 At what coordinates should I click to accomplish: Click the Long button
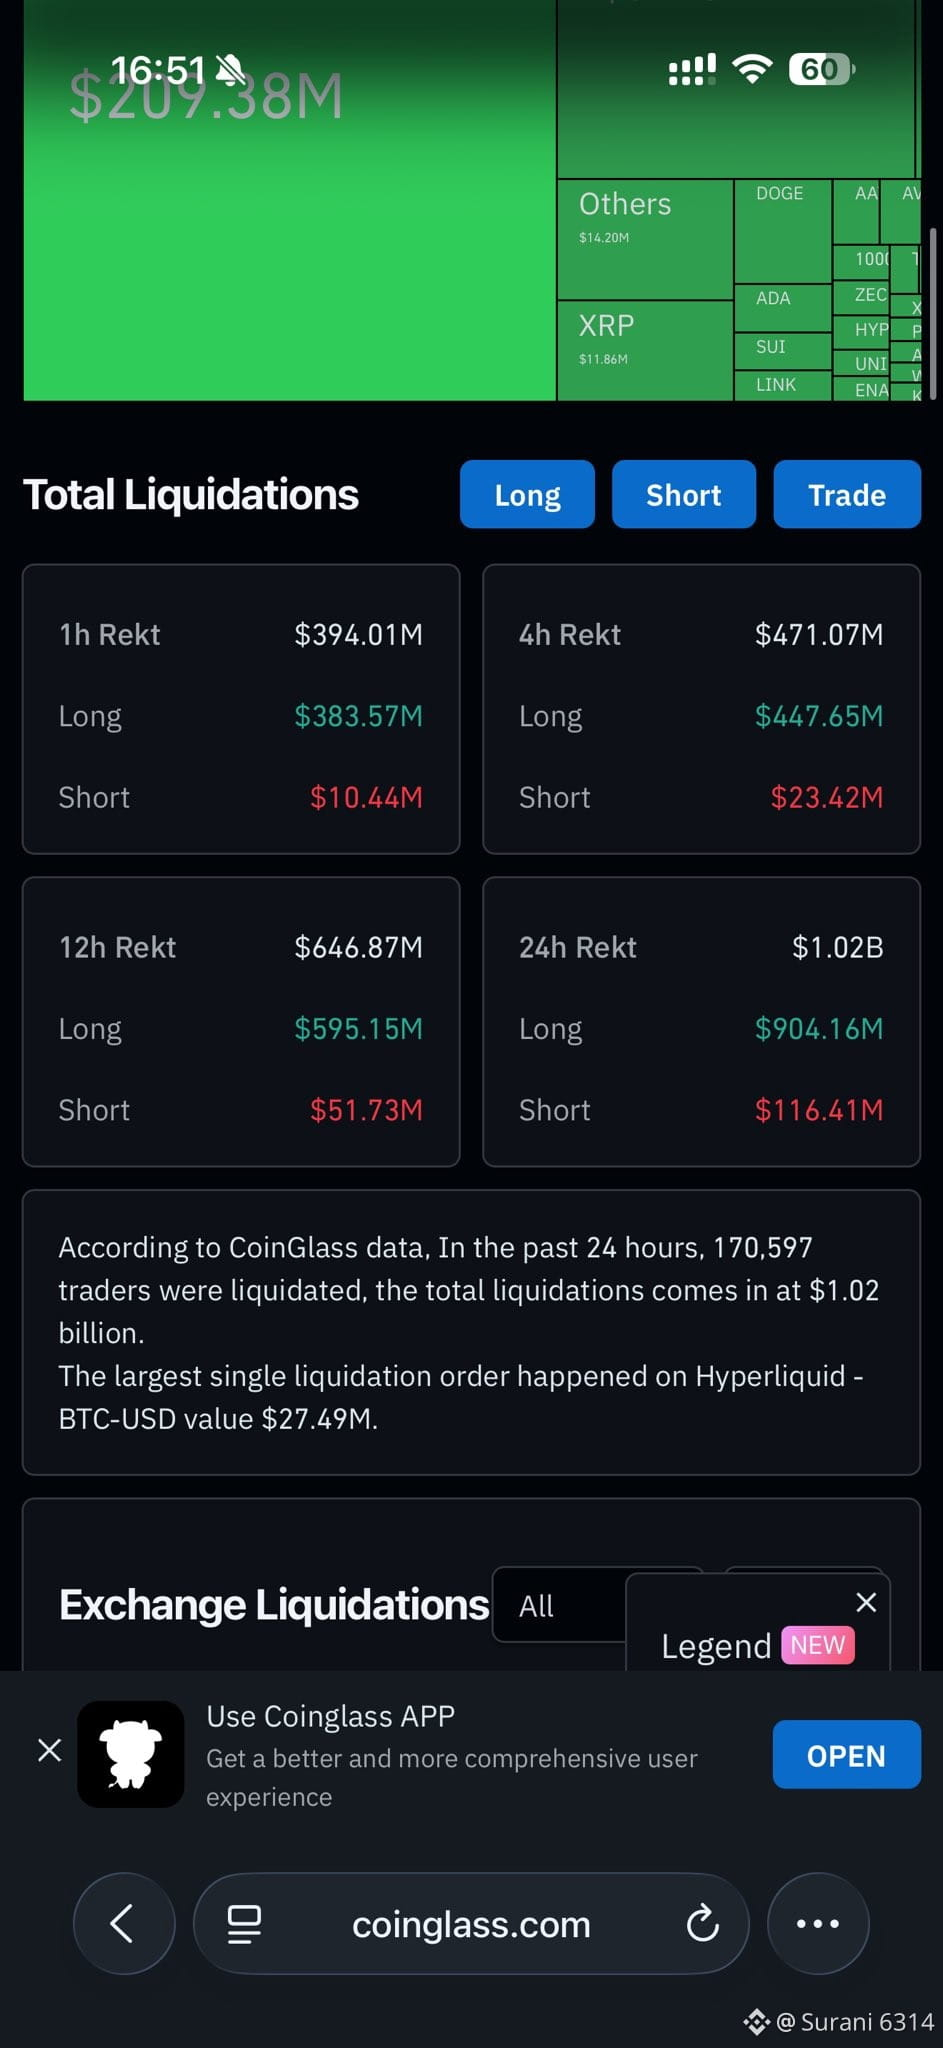point(527,494)
